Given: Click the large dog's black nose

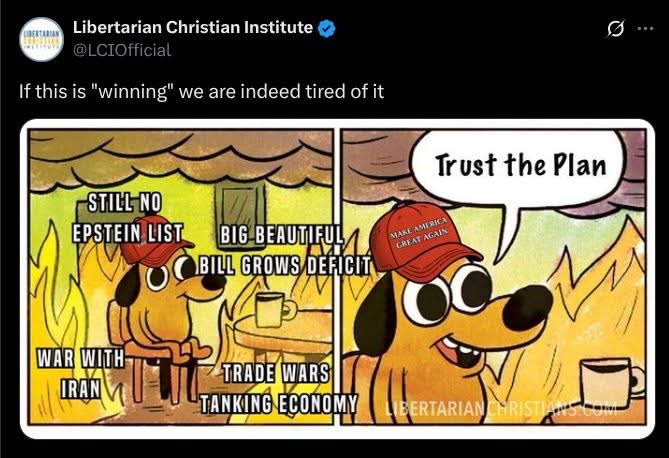Looking at the screenshot, I should (527, 307).
